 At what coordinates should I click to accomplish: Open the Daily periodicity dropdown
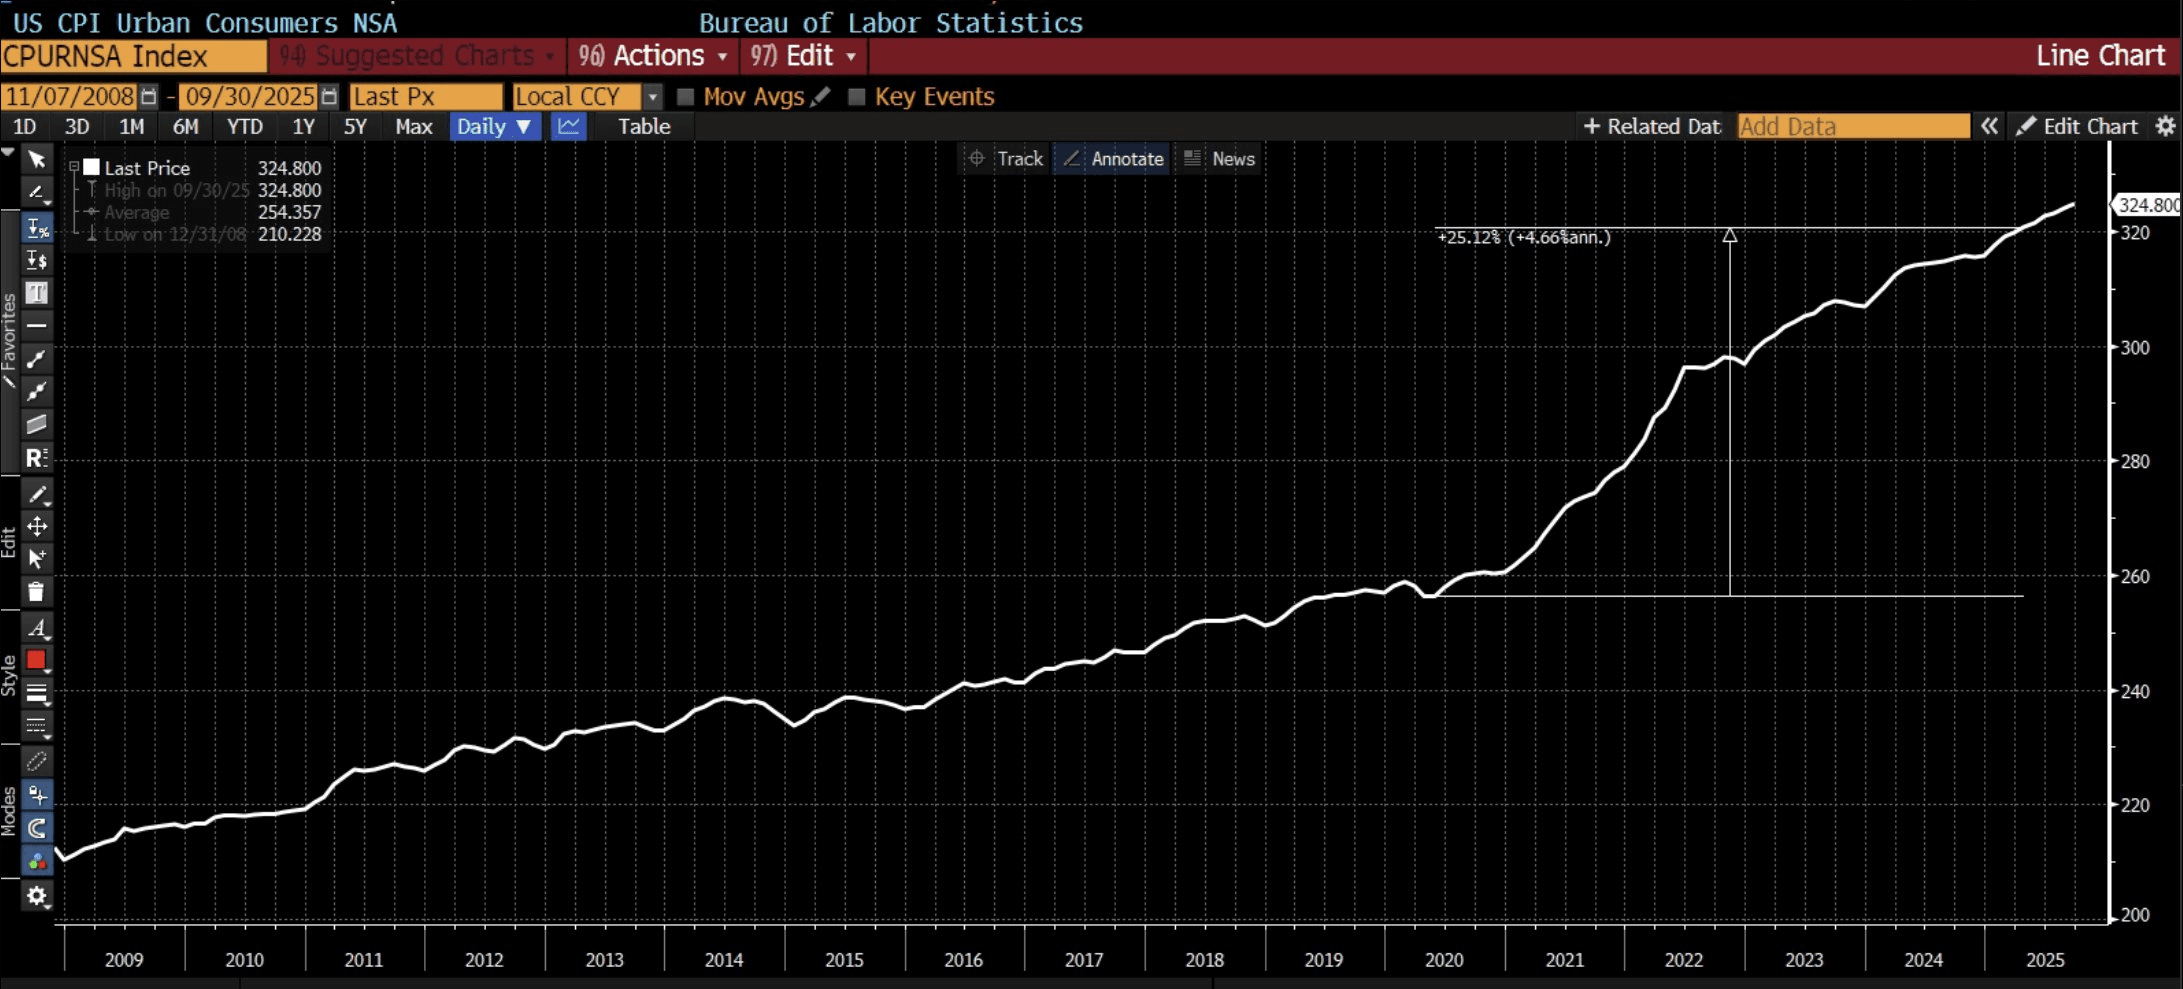(x=494, y=126)
